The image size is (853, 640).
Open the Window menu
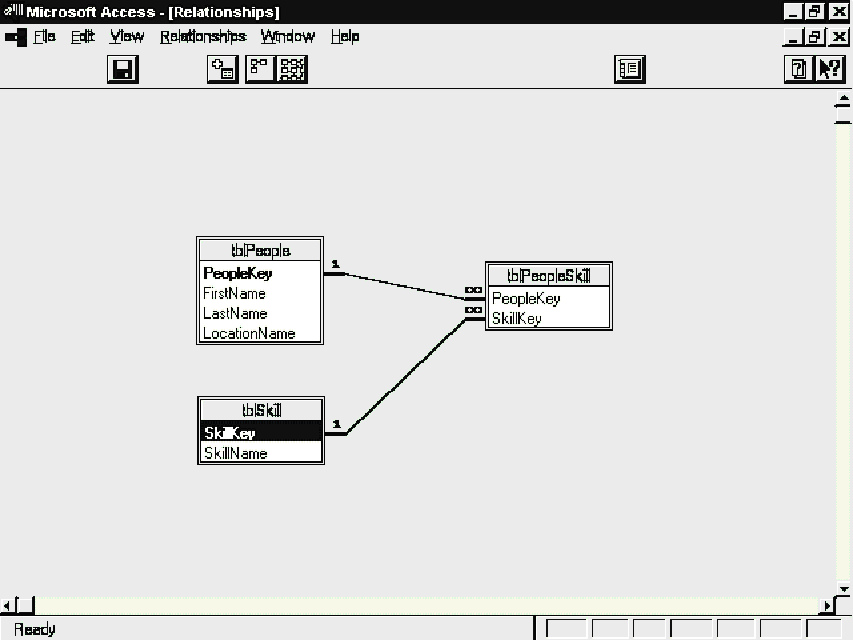point(287,37)
